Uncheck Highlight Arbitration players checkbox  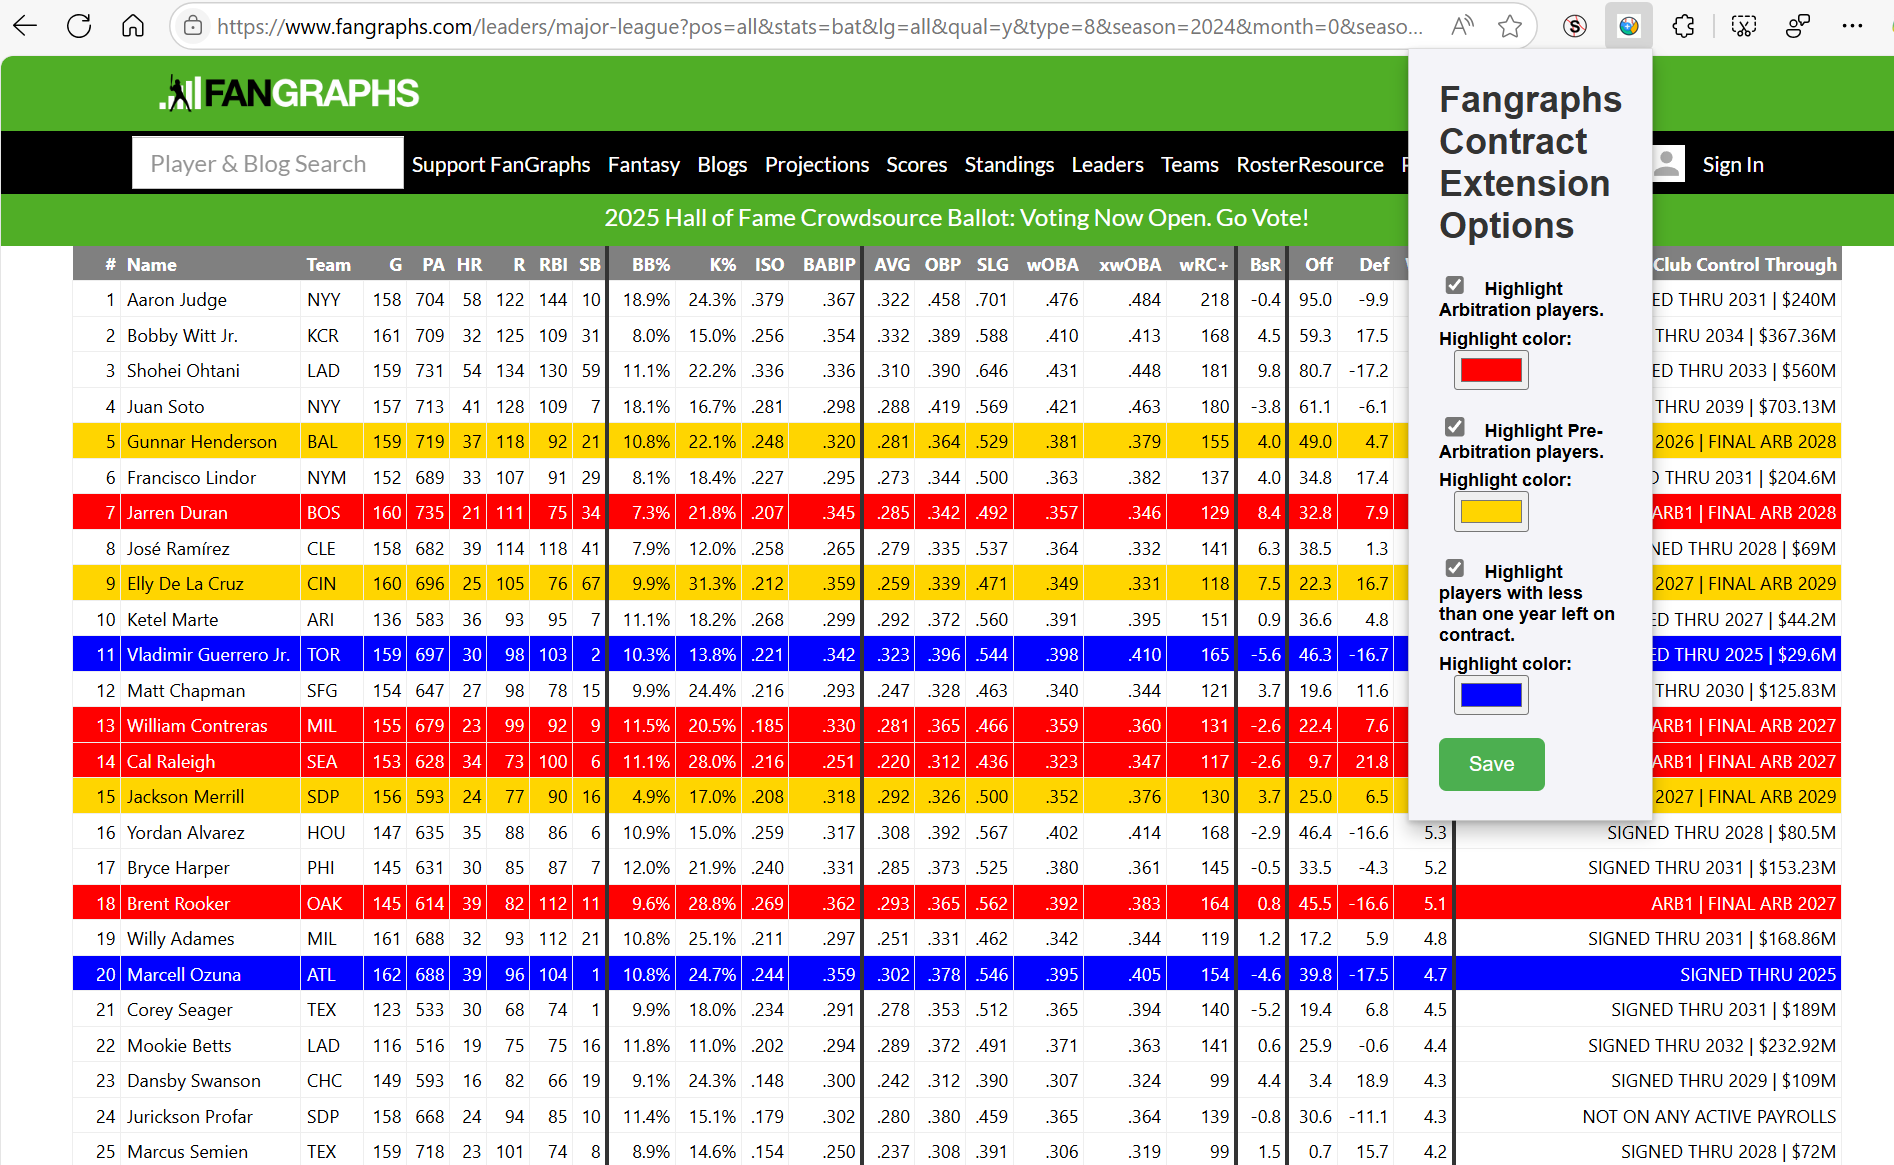[x=1455, y=286]
